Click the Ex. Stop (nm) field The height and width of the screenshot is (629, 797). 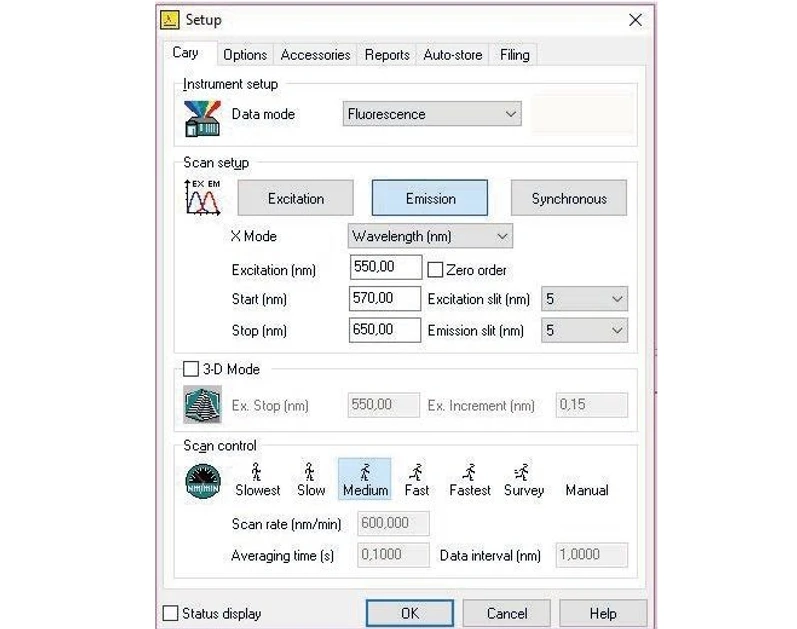click(384, 405)
